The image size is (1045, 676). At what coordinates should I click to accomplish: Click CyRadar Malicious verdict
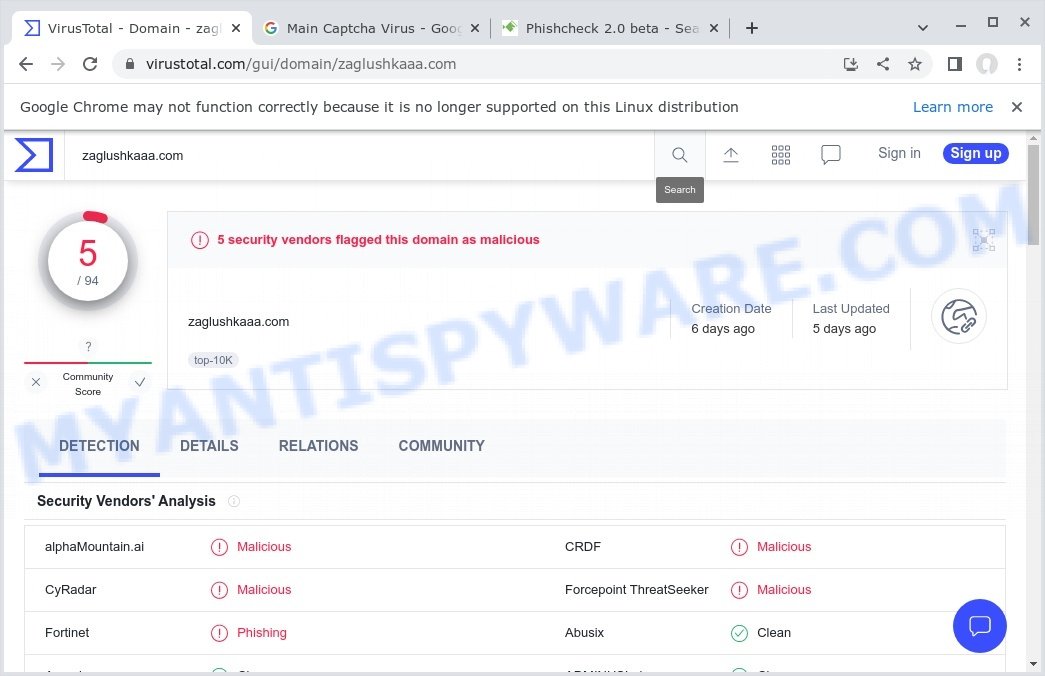[x=264, y=589]
